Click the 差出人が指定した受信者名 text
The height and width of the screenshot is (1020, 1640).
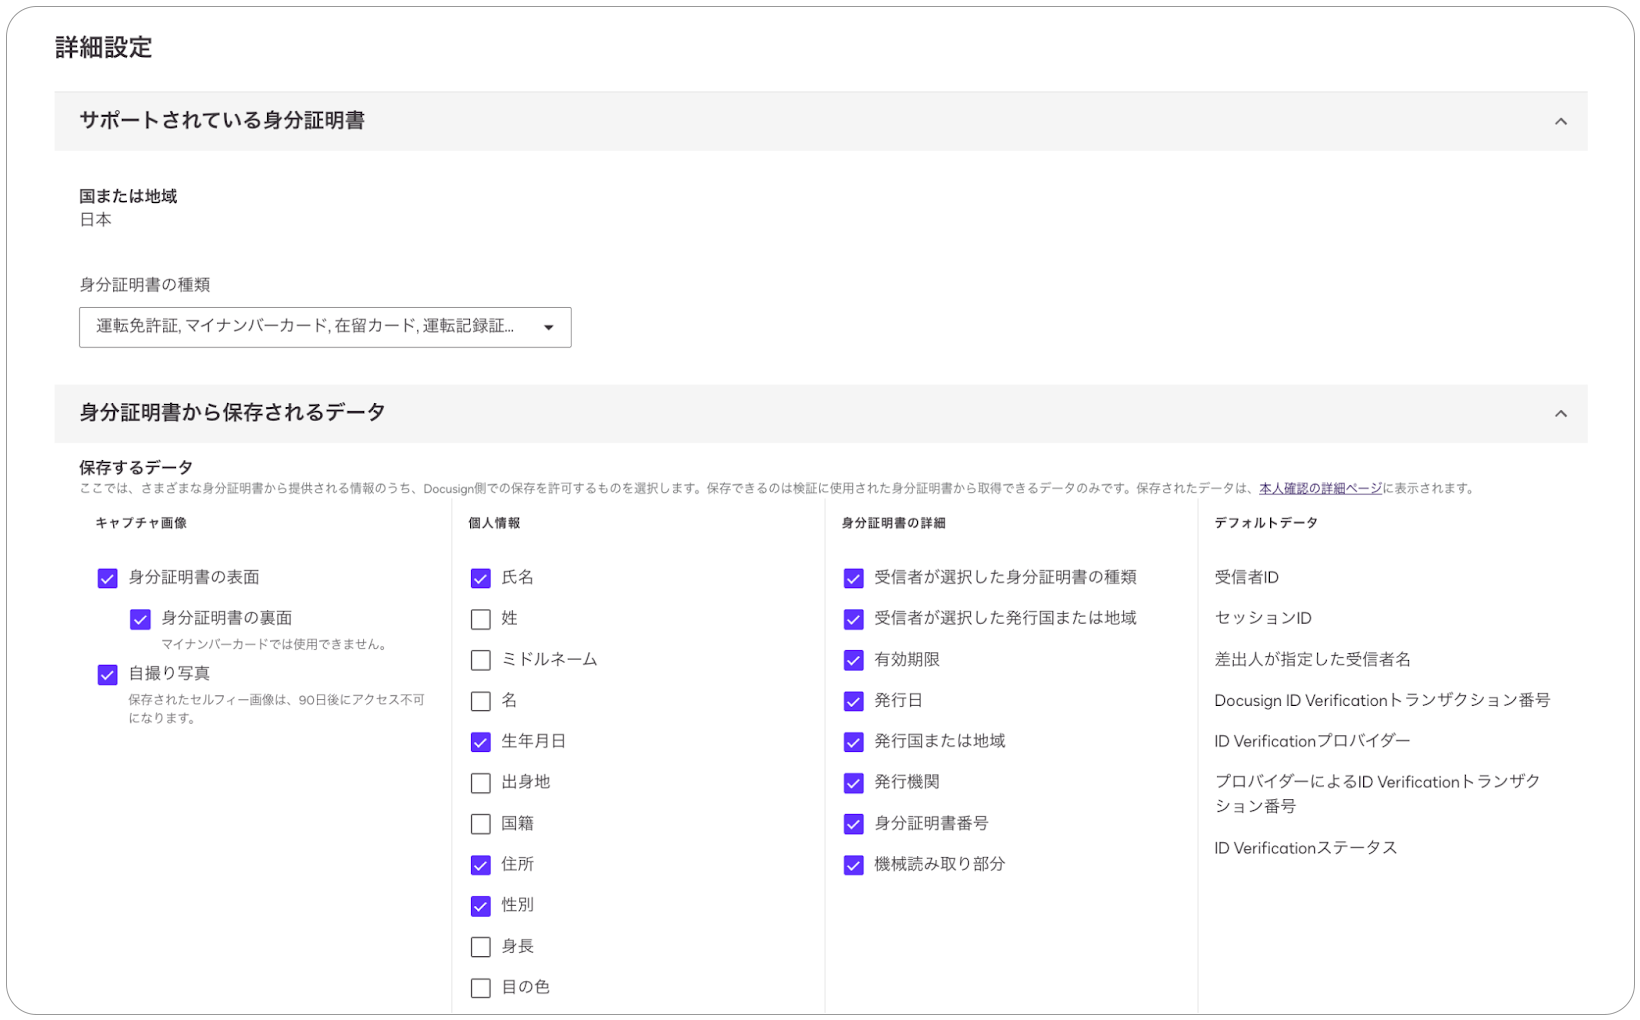1312,659
